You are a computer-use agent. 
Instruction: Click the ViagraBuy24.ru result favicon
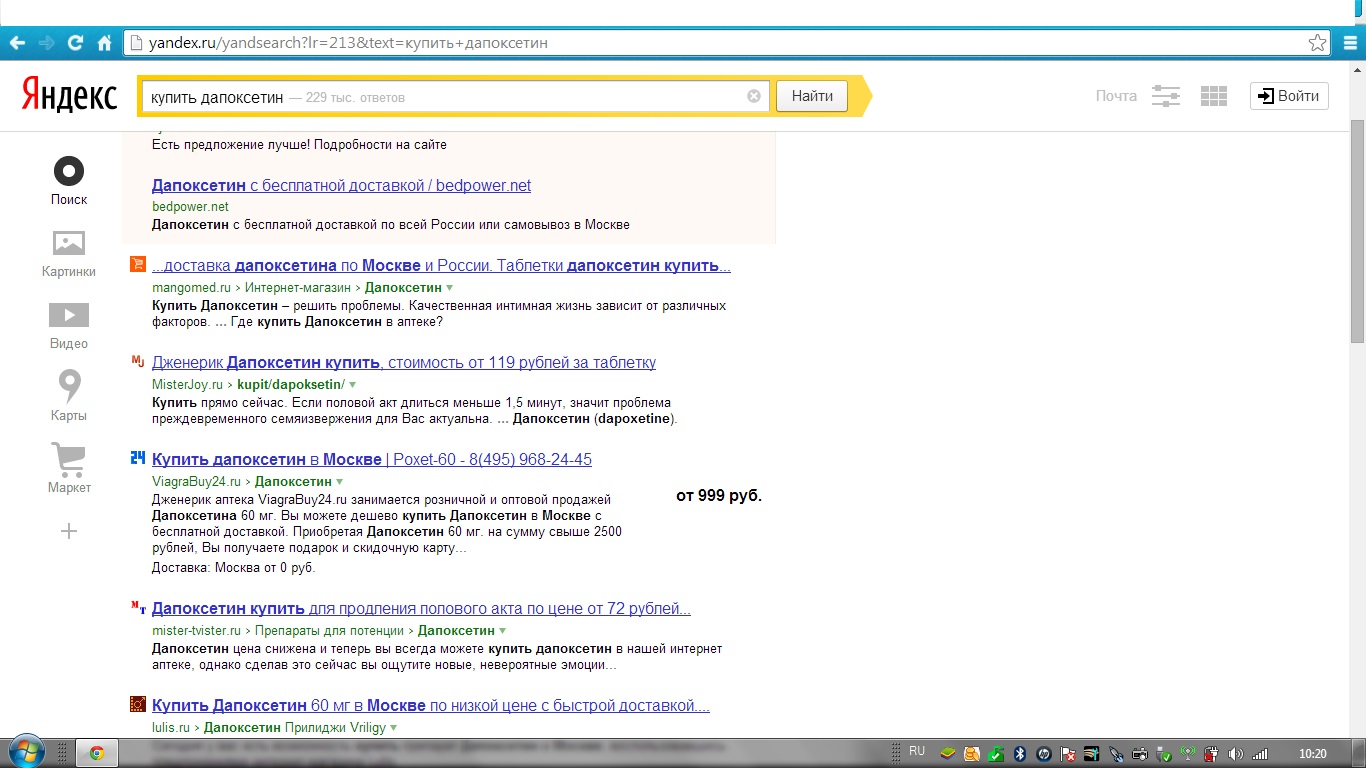click(138, 458)
